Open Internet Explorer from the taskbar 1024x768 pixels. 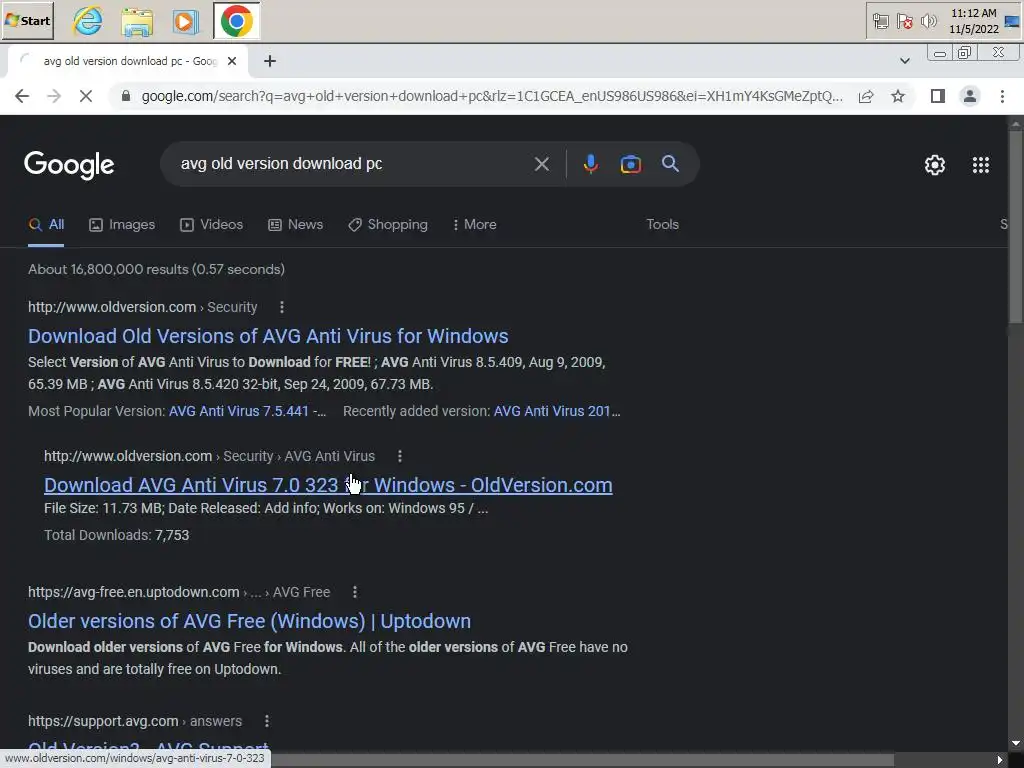87,22
